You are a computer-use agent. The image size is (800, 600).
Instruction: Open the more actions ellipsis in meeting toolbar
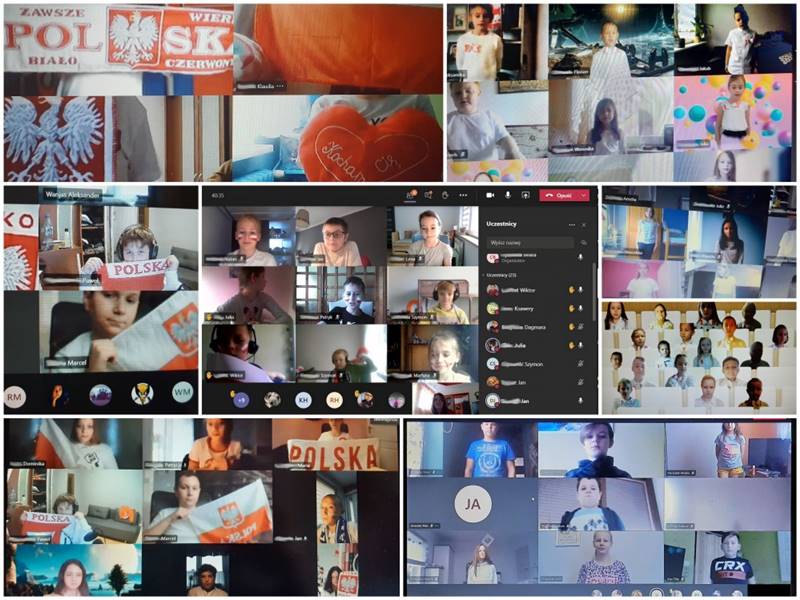(x=463, y=195)
